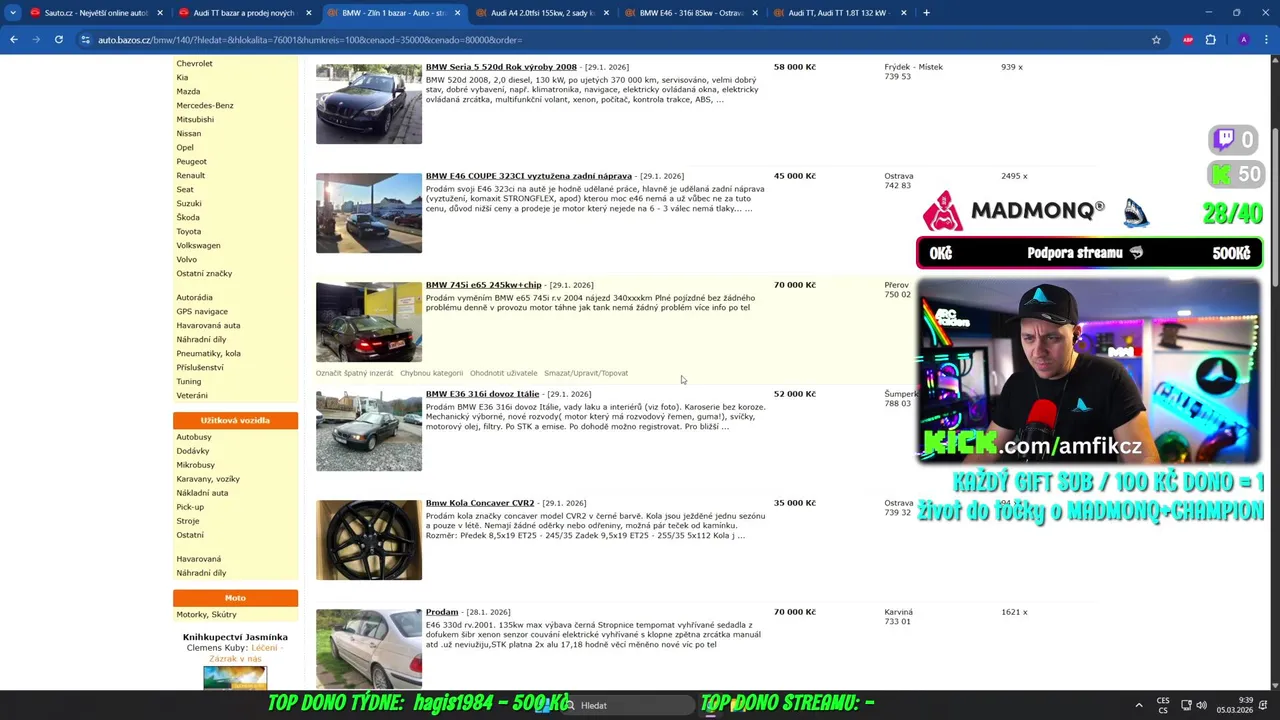
Task: View the E46 Coupe photo thumbnail
Action: pyautogui.click(x=369, y=213)
